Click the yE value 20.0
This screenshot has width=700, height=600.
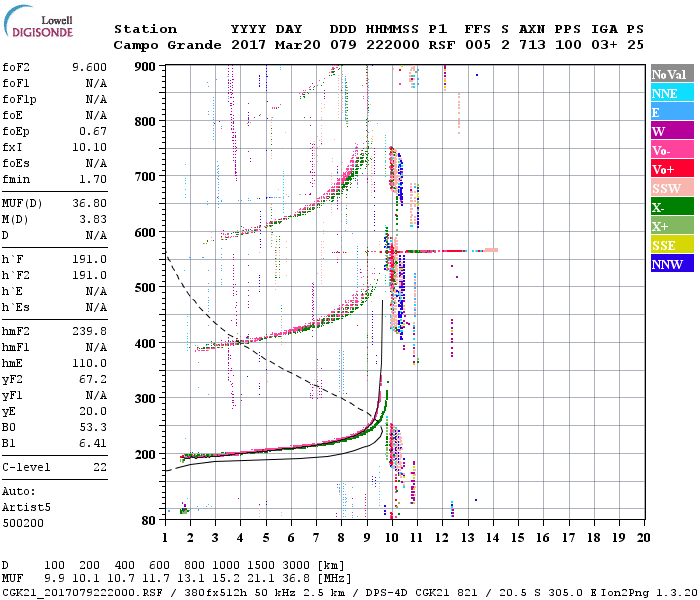pyautogui.click(x=93, y=411)
